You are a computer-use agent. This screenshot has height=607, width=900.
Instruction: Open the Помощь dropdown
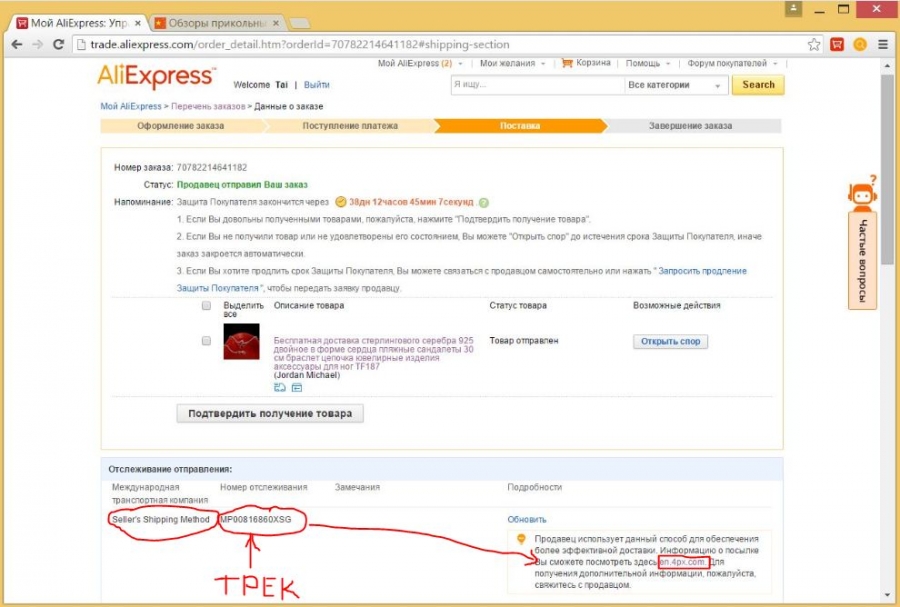(x=648, y=63)
